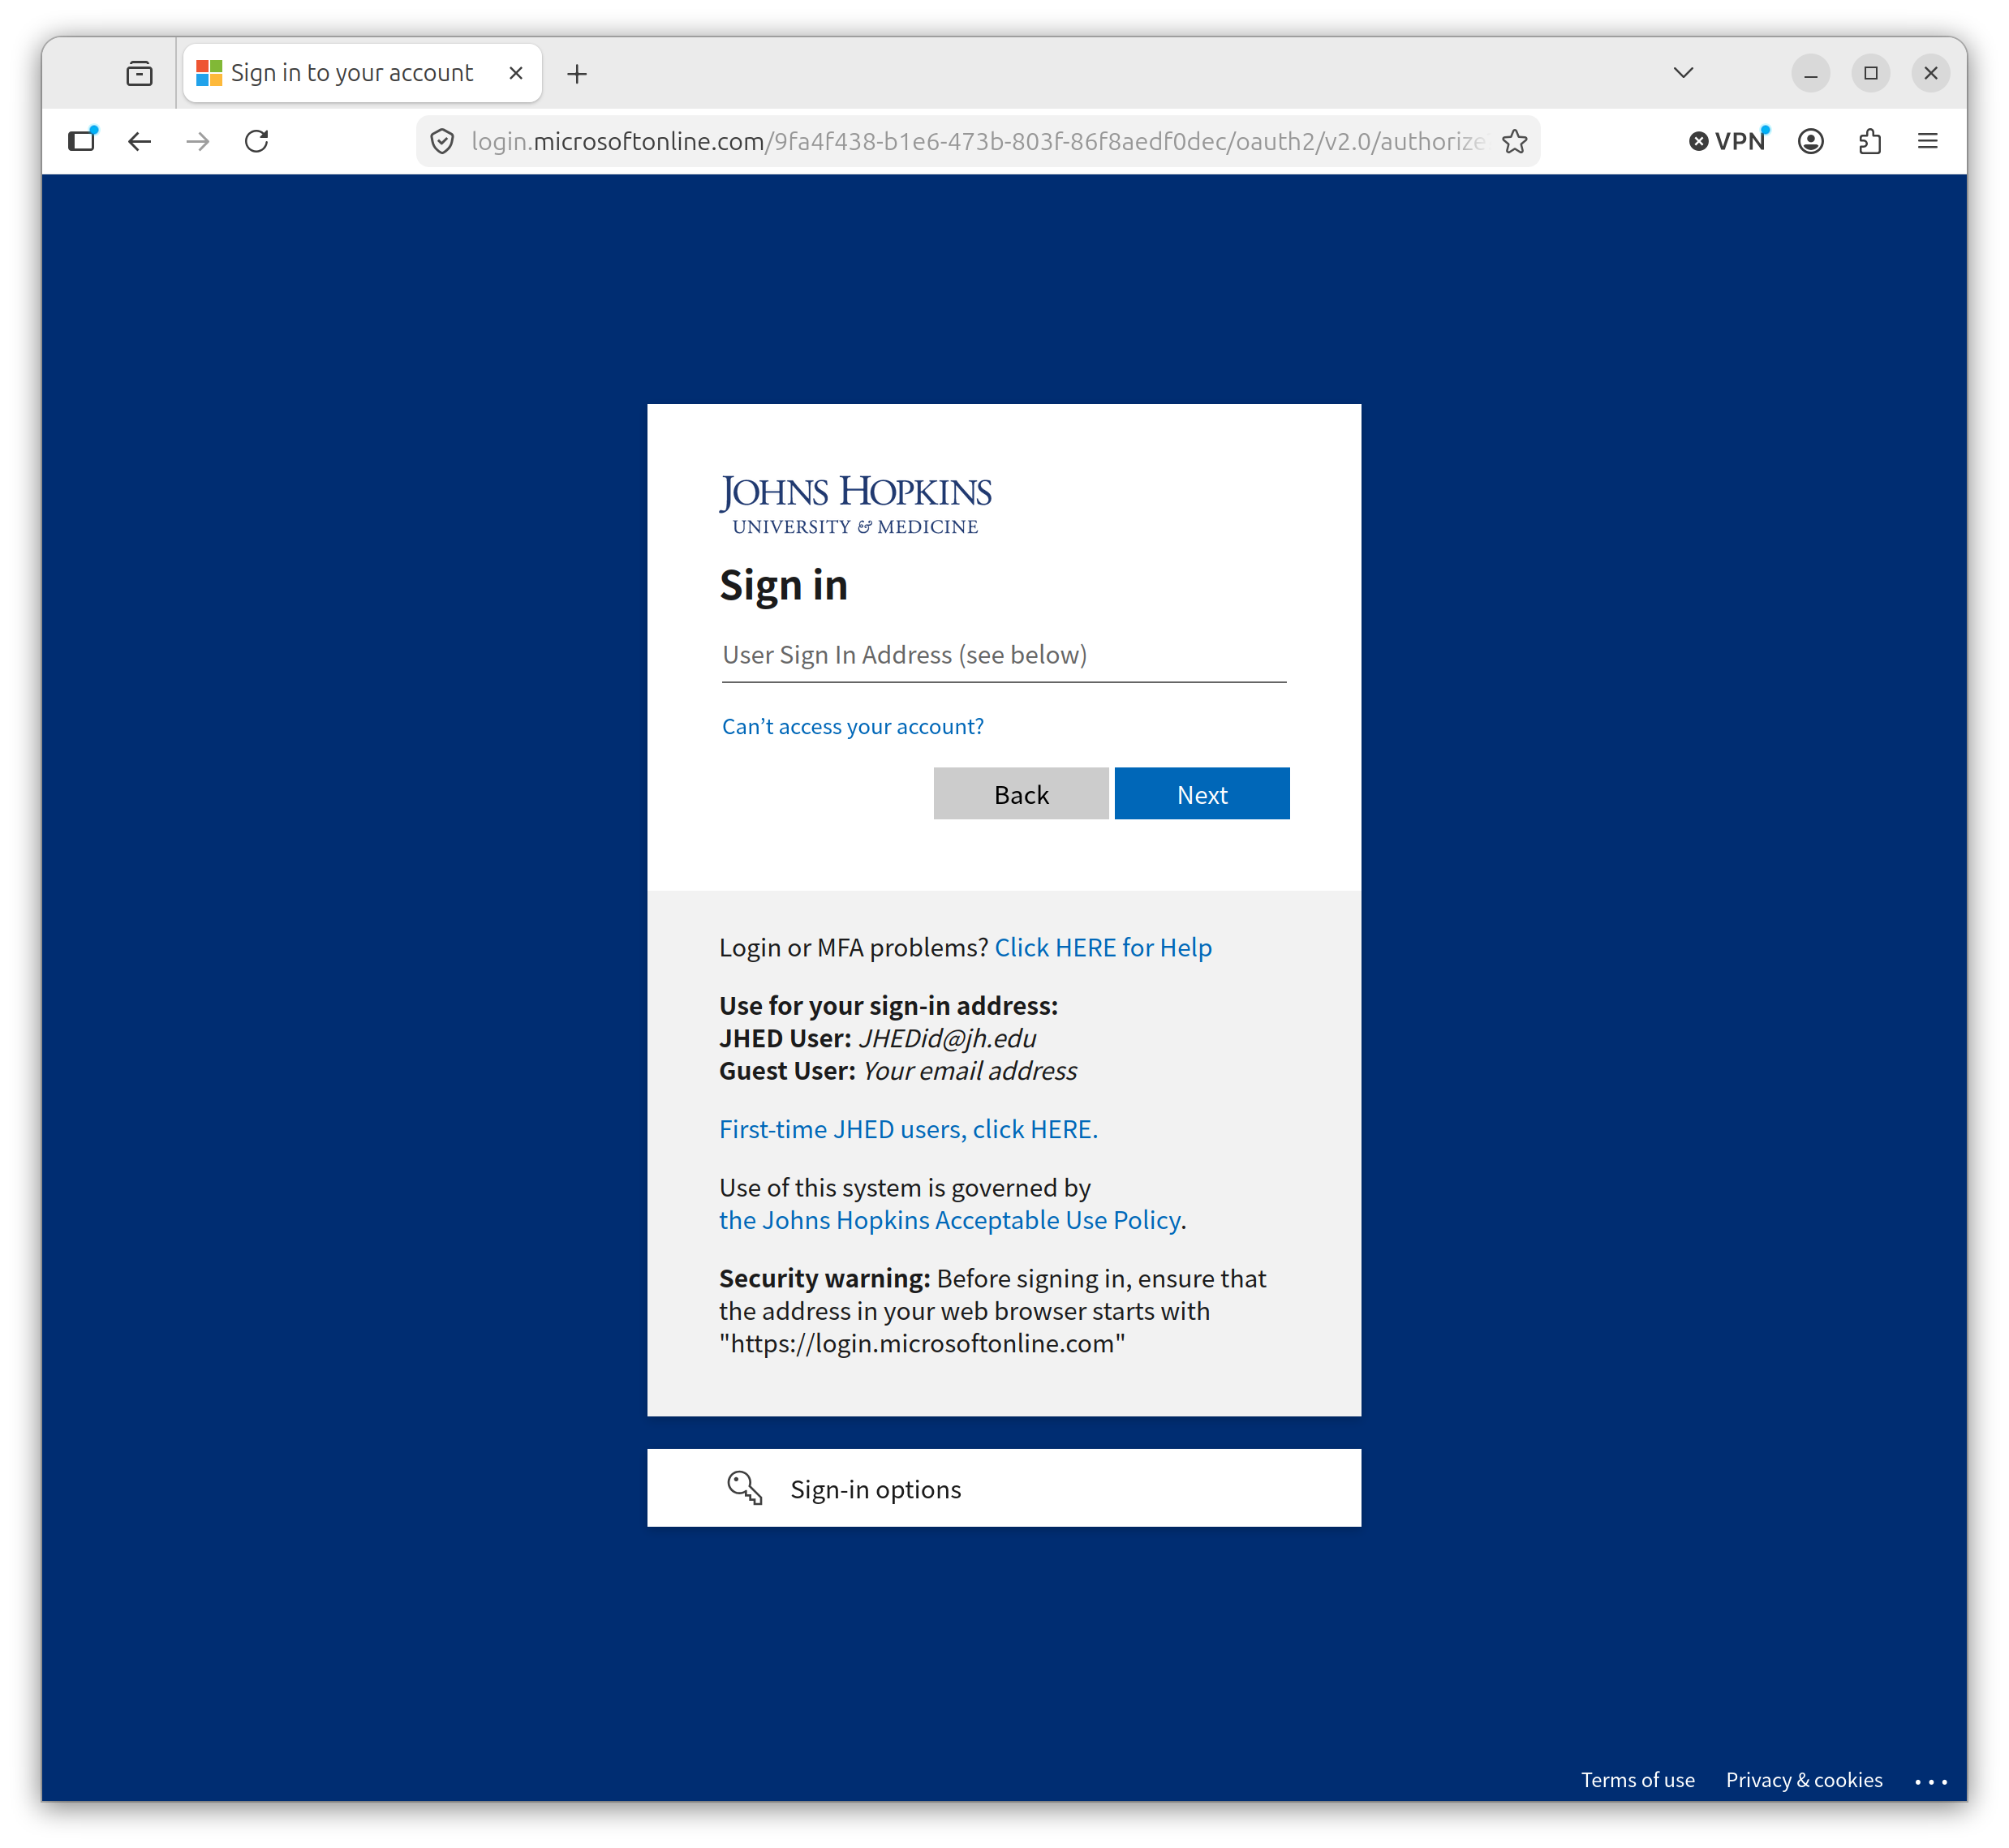Viewport: 2009px width, 1848px height.
Task: Open Sign-in options
Action: tap(1003, 1488)
